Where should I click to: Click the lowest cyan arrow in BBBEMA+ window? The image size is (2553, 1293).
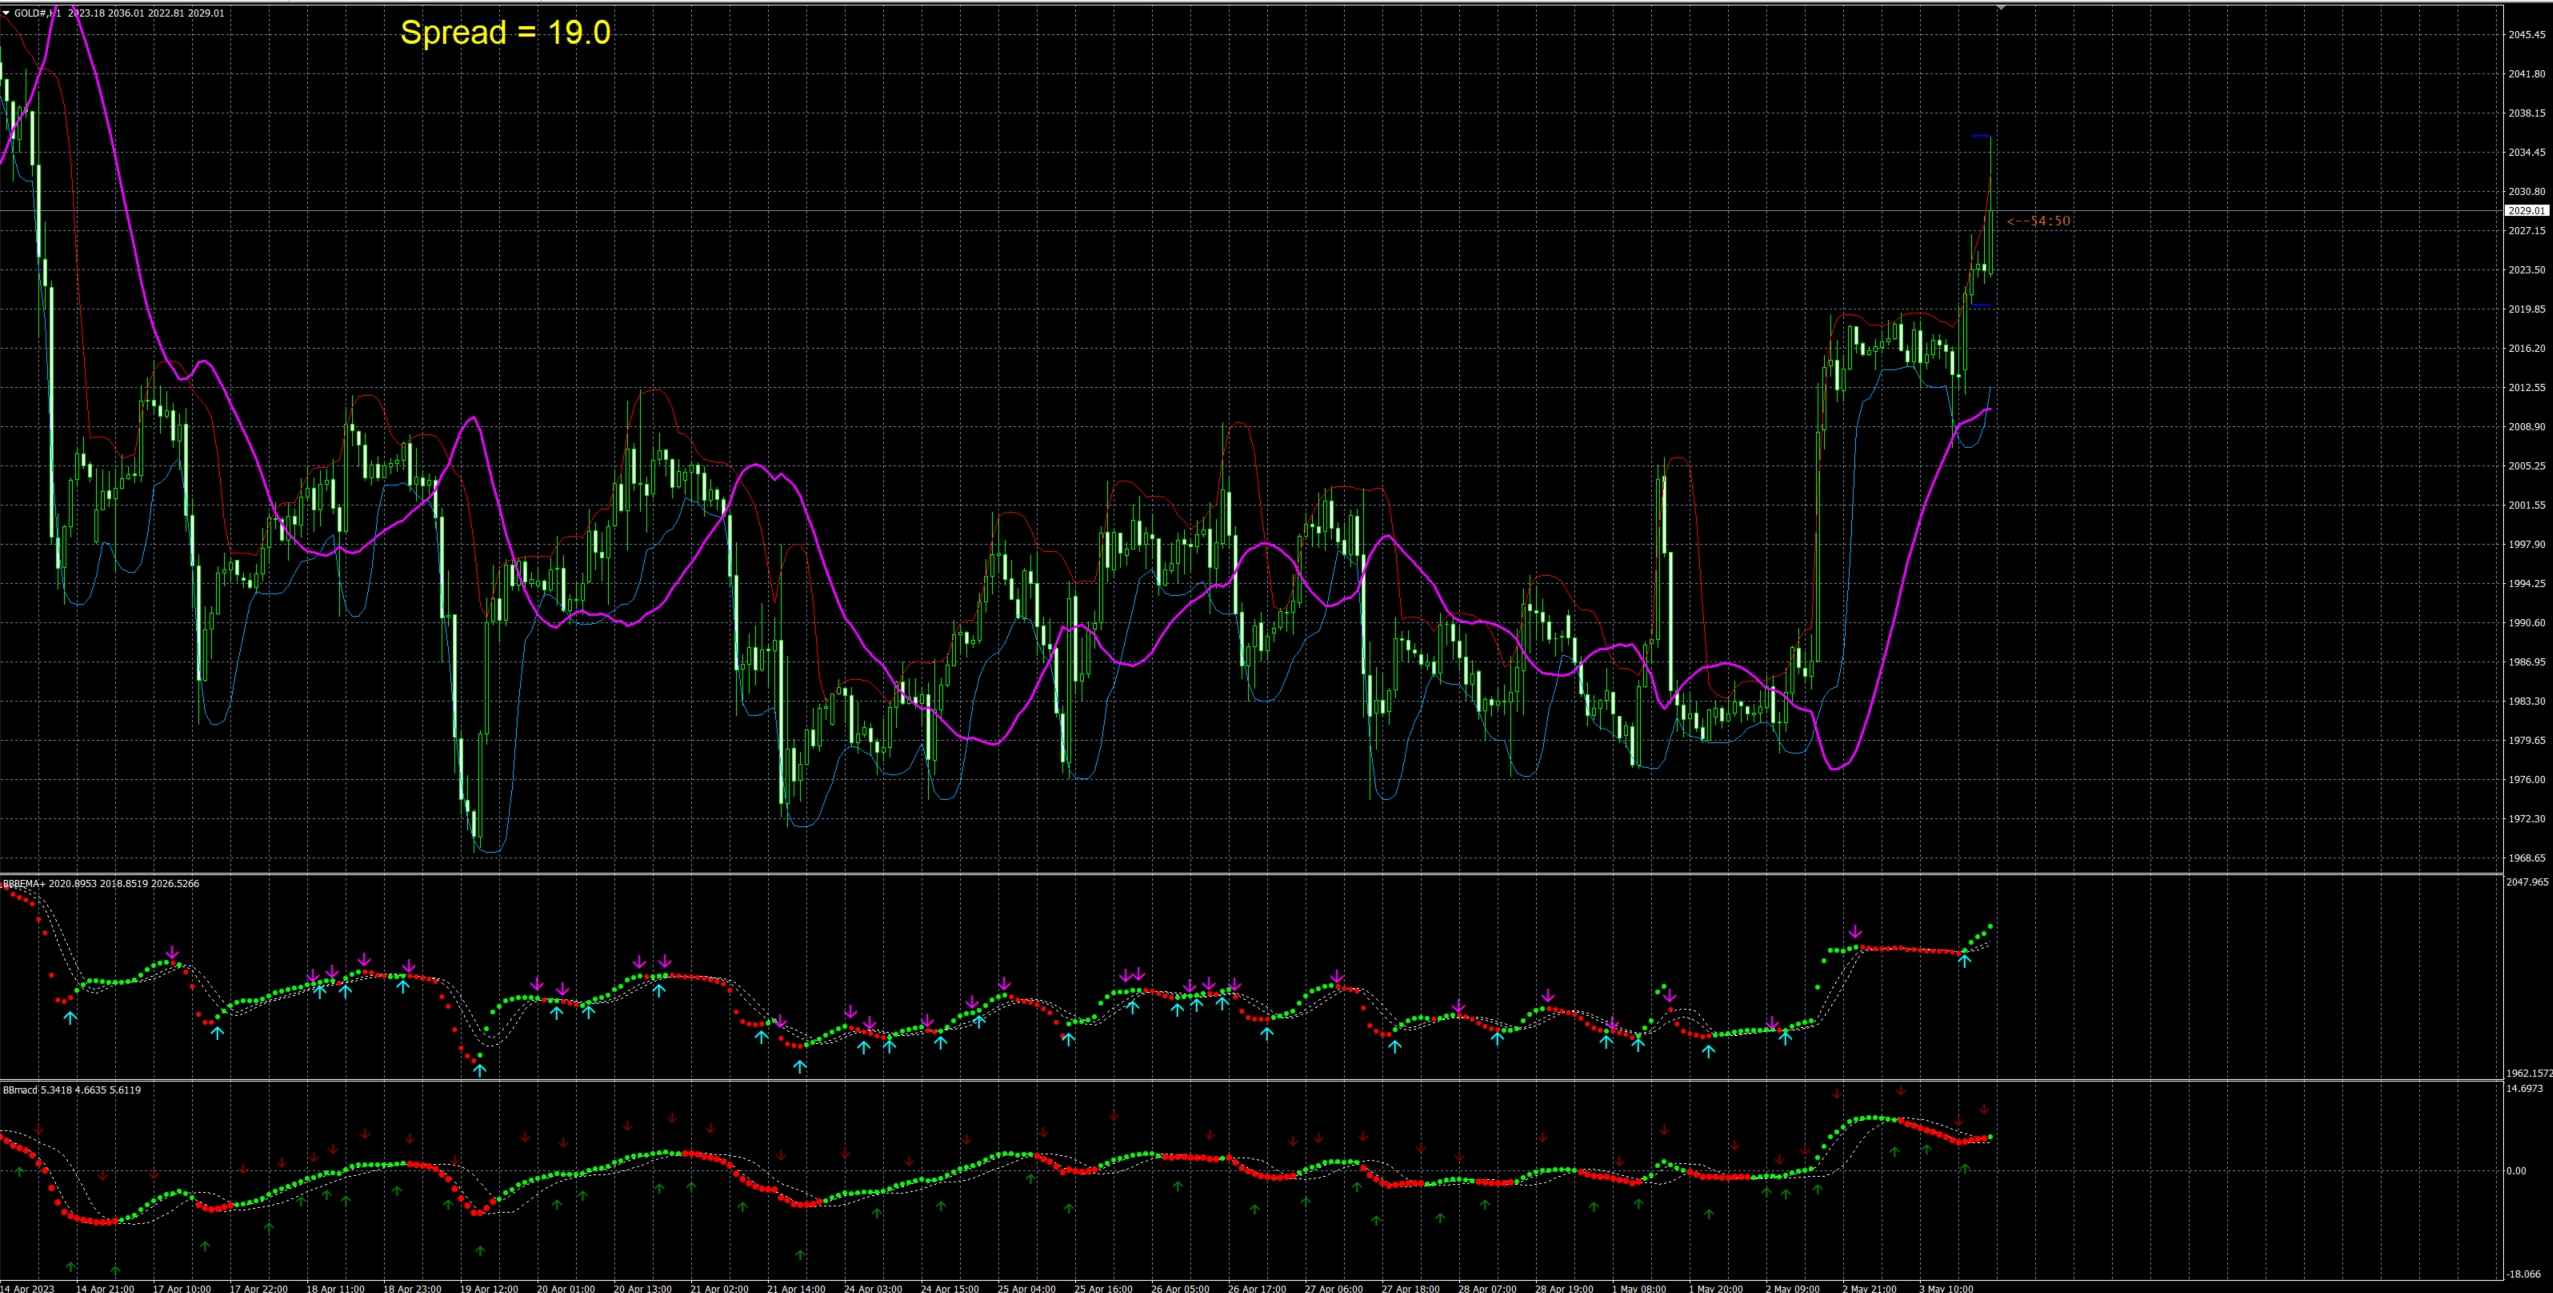480,1071
